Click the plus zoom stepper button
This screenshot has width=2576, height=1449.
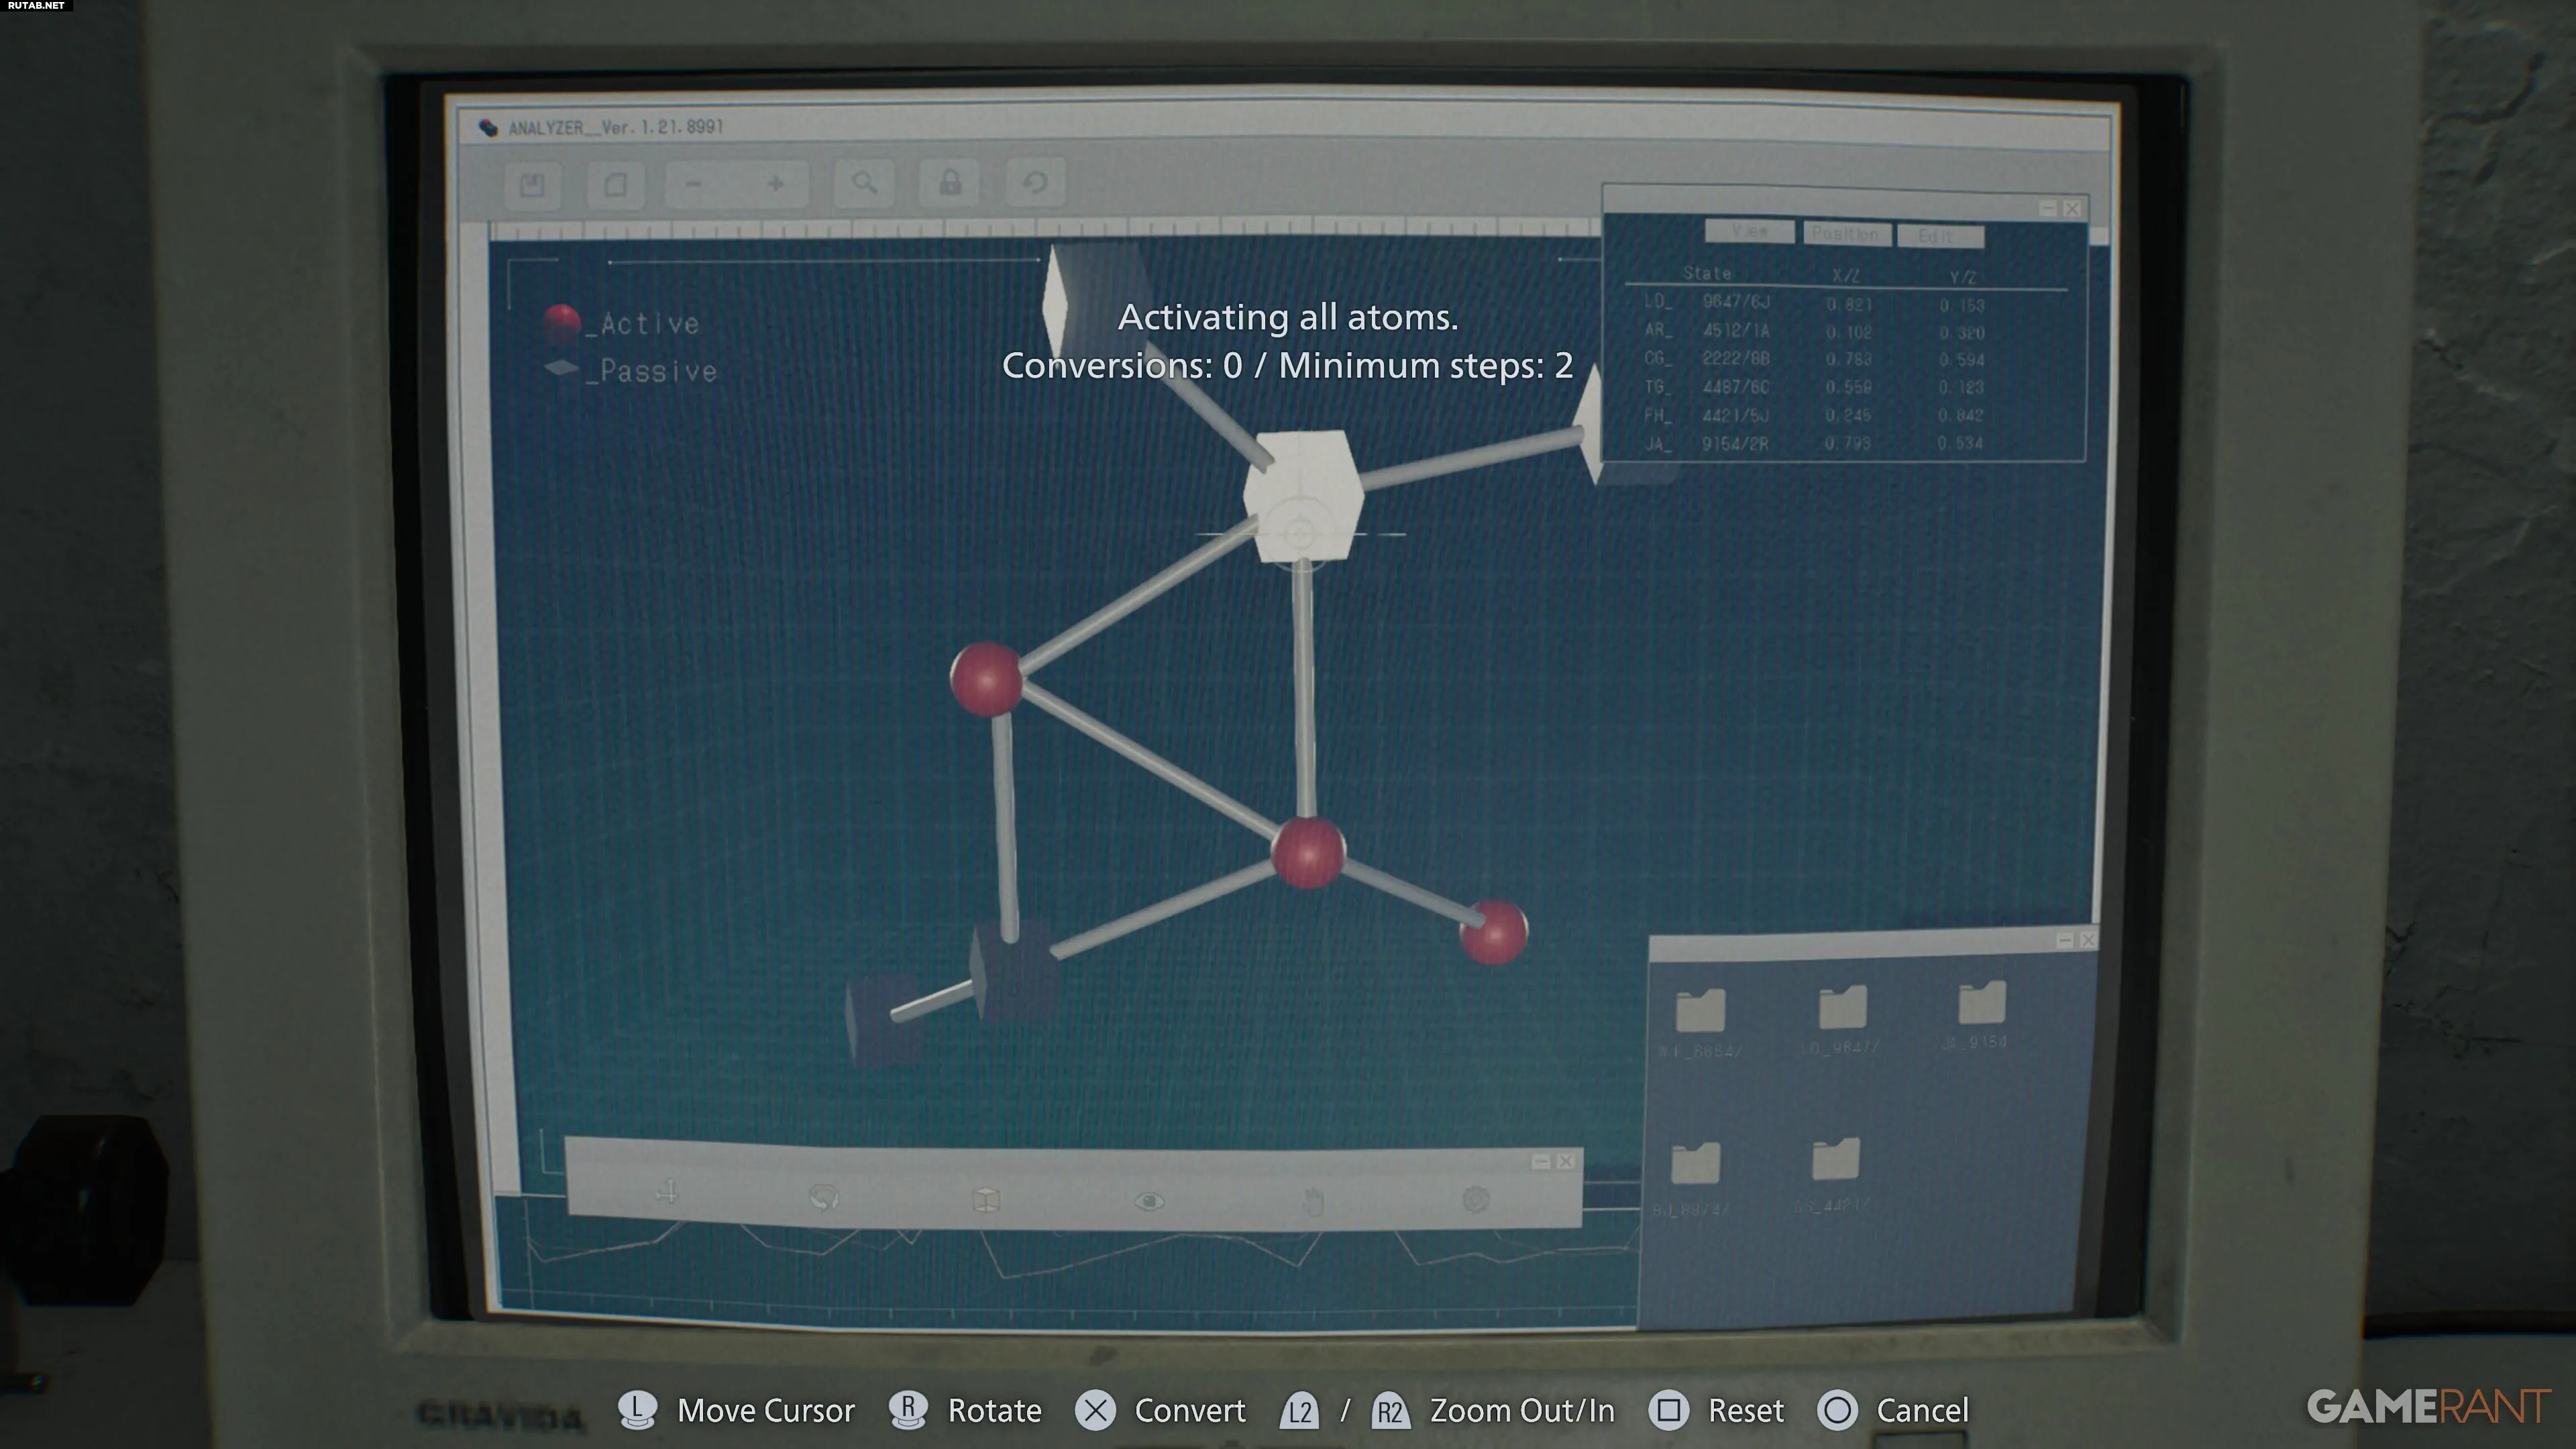coord(776,184)
